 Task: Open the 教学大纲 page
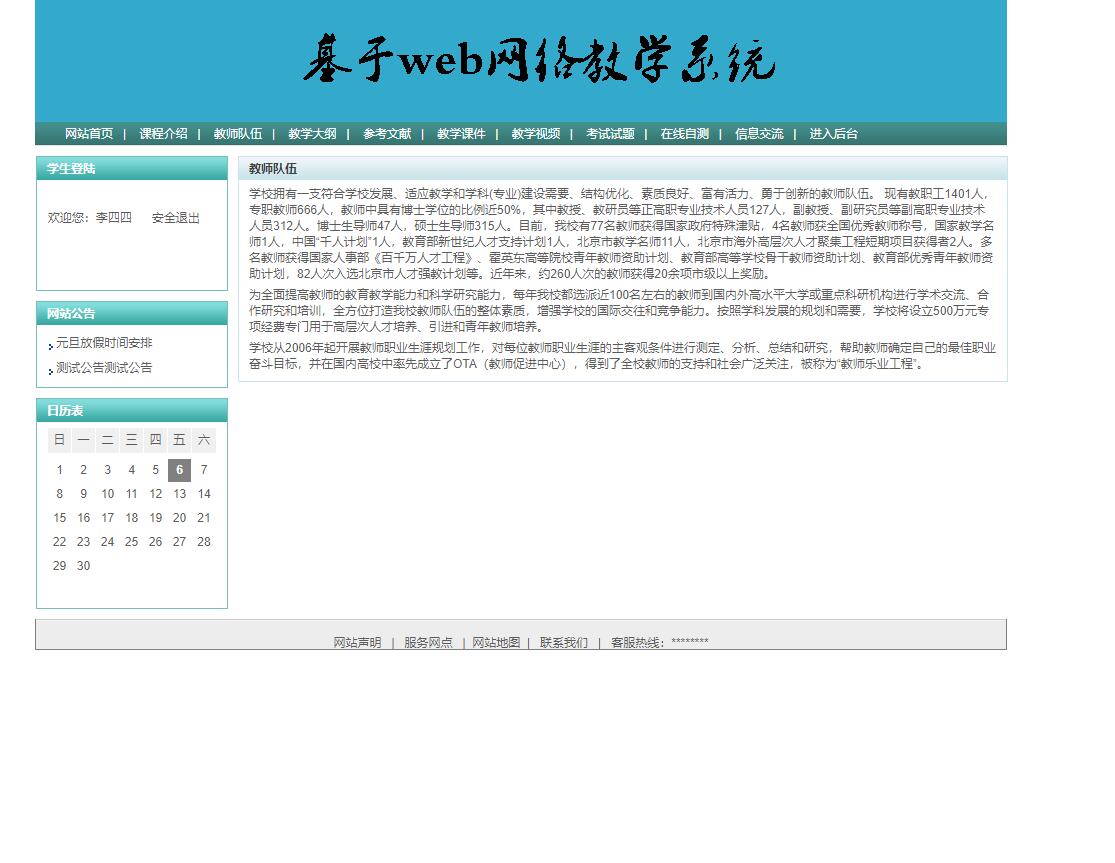click(311, 132)
